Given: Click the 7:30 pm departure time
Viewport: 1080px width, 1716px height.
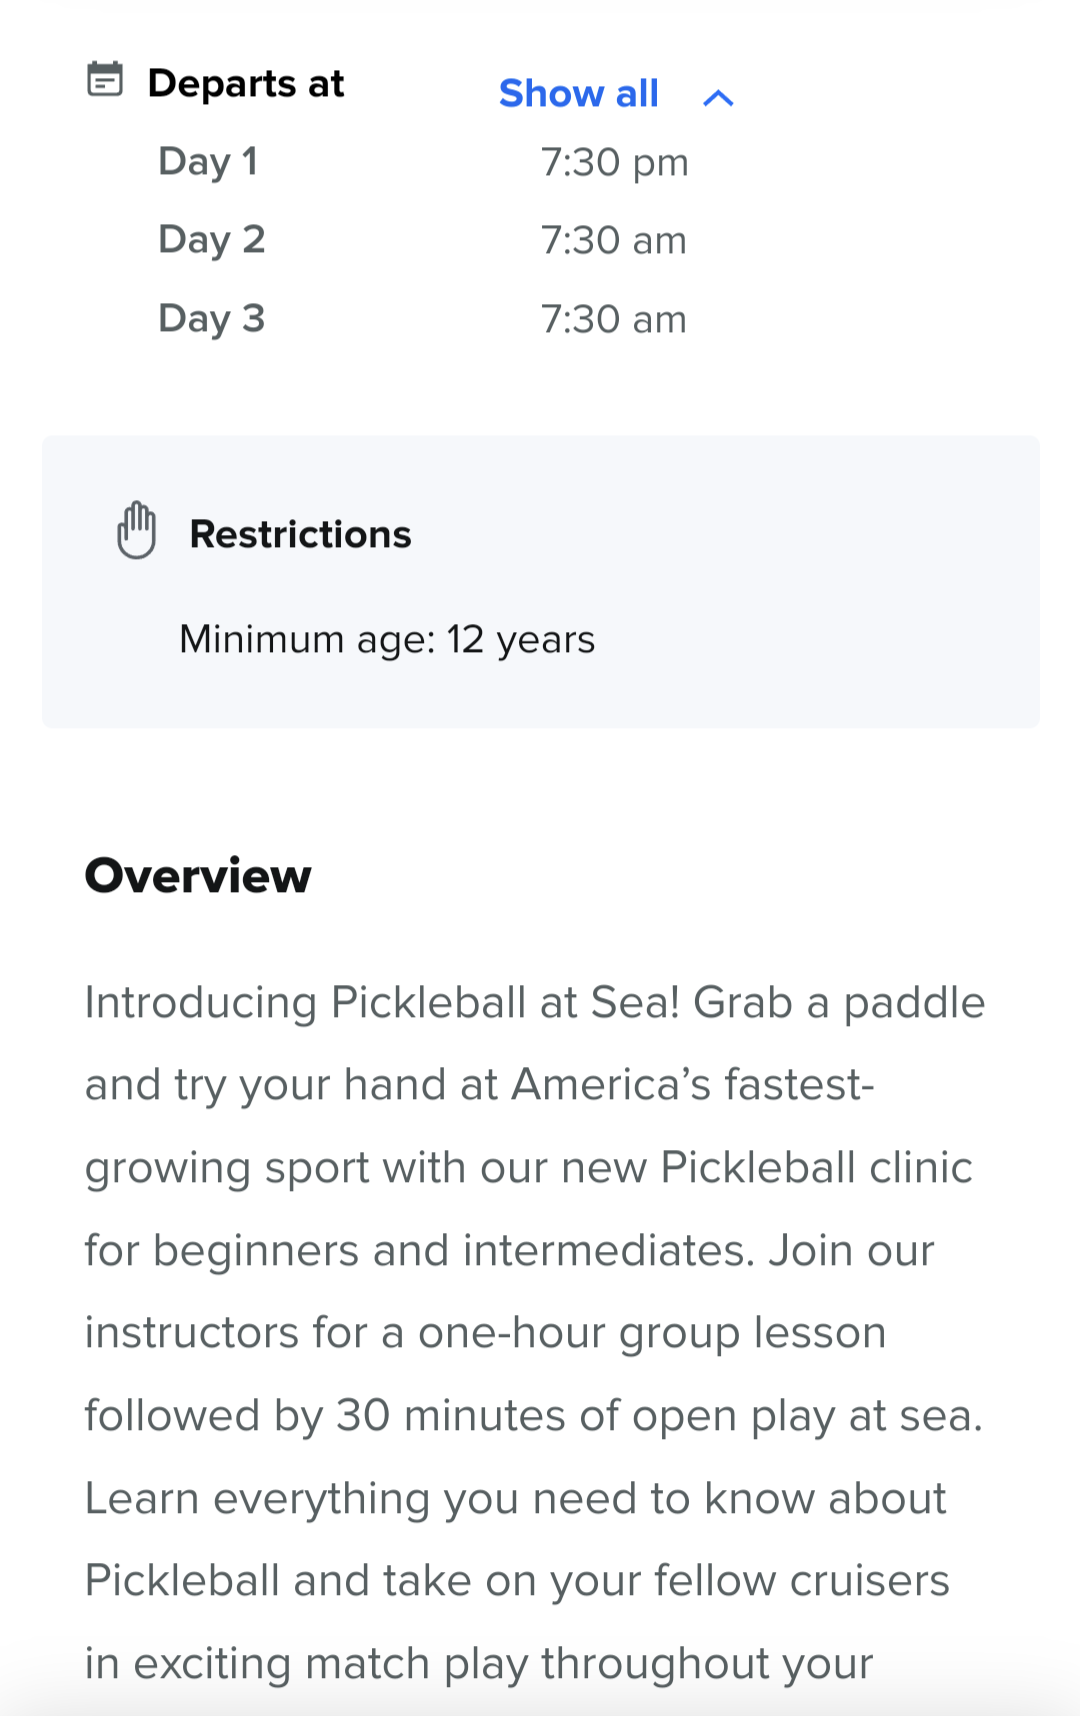Looking at the screenshot, I should click(614, 163).
